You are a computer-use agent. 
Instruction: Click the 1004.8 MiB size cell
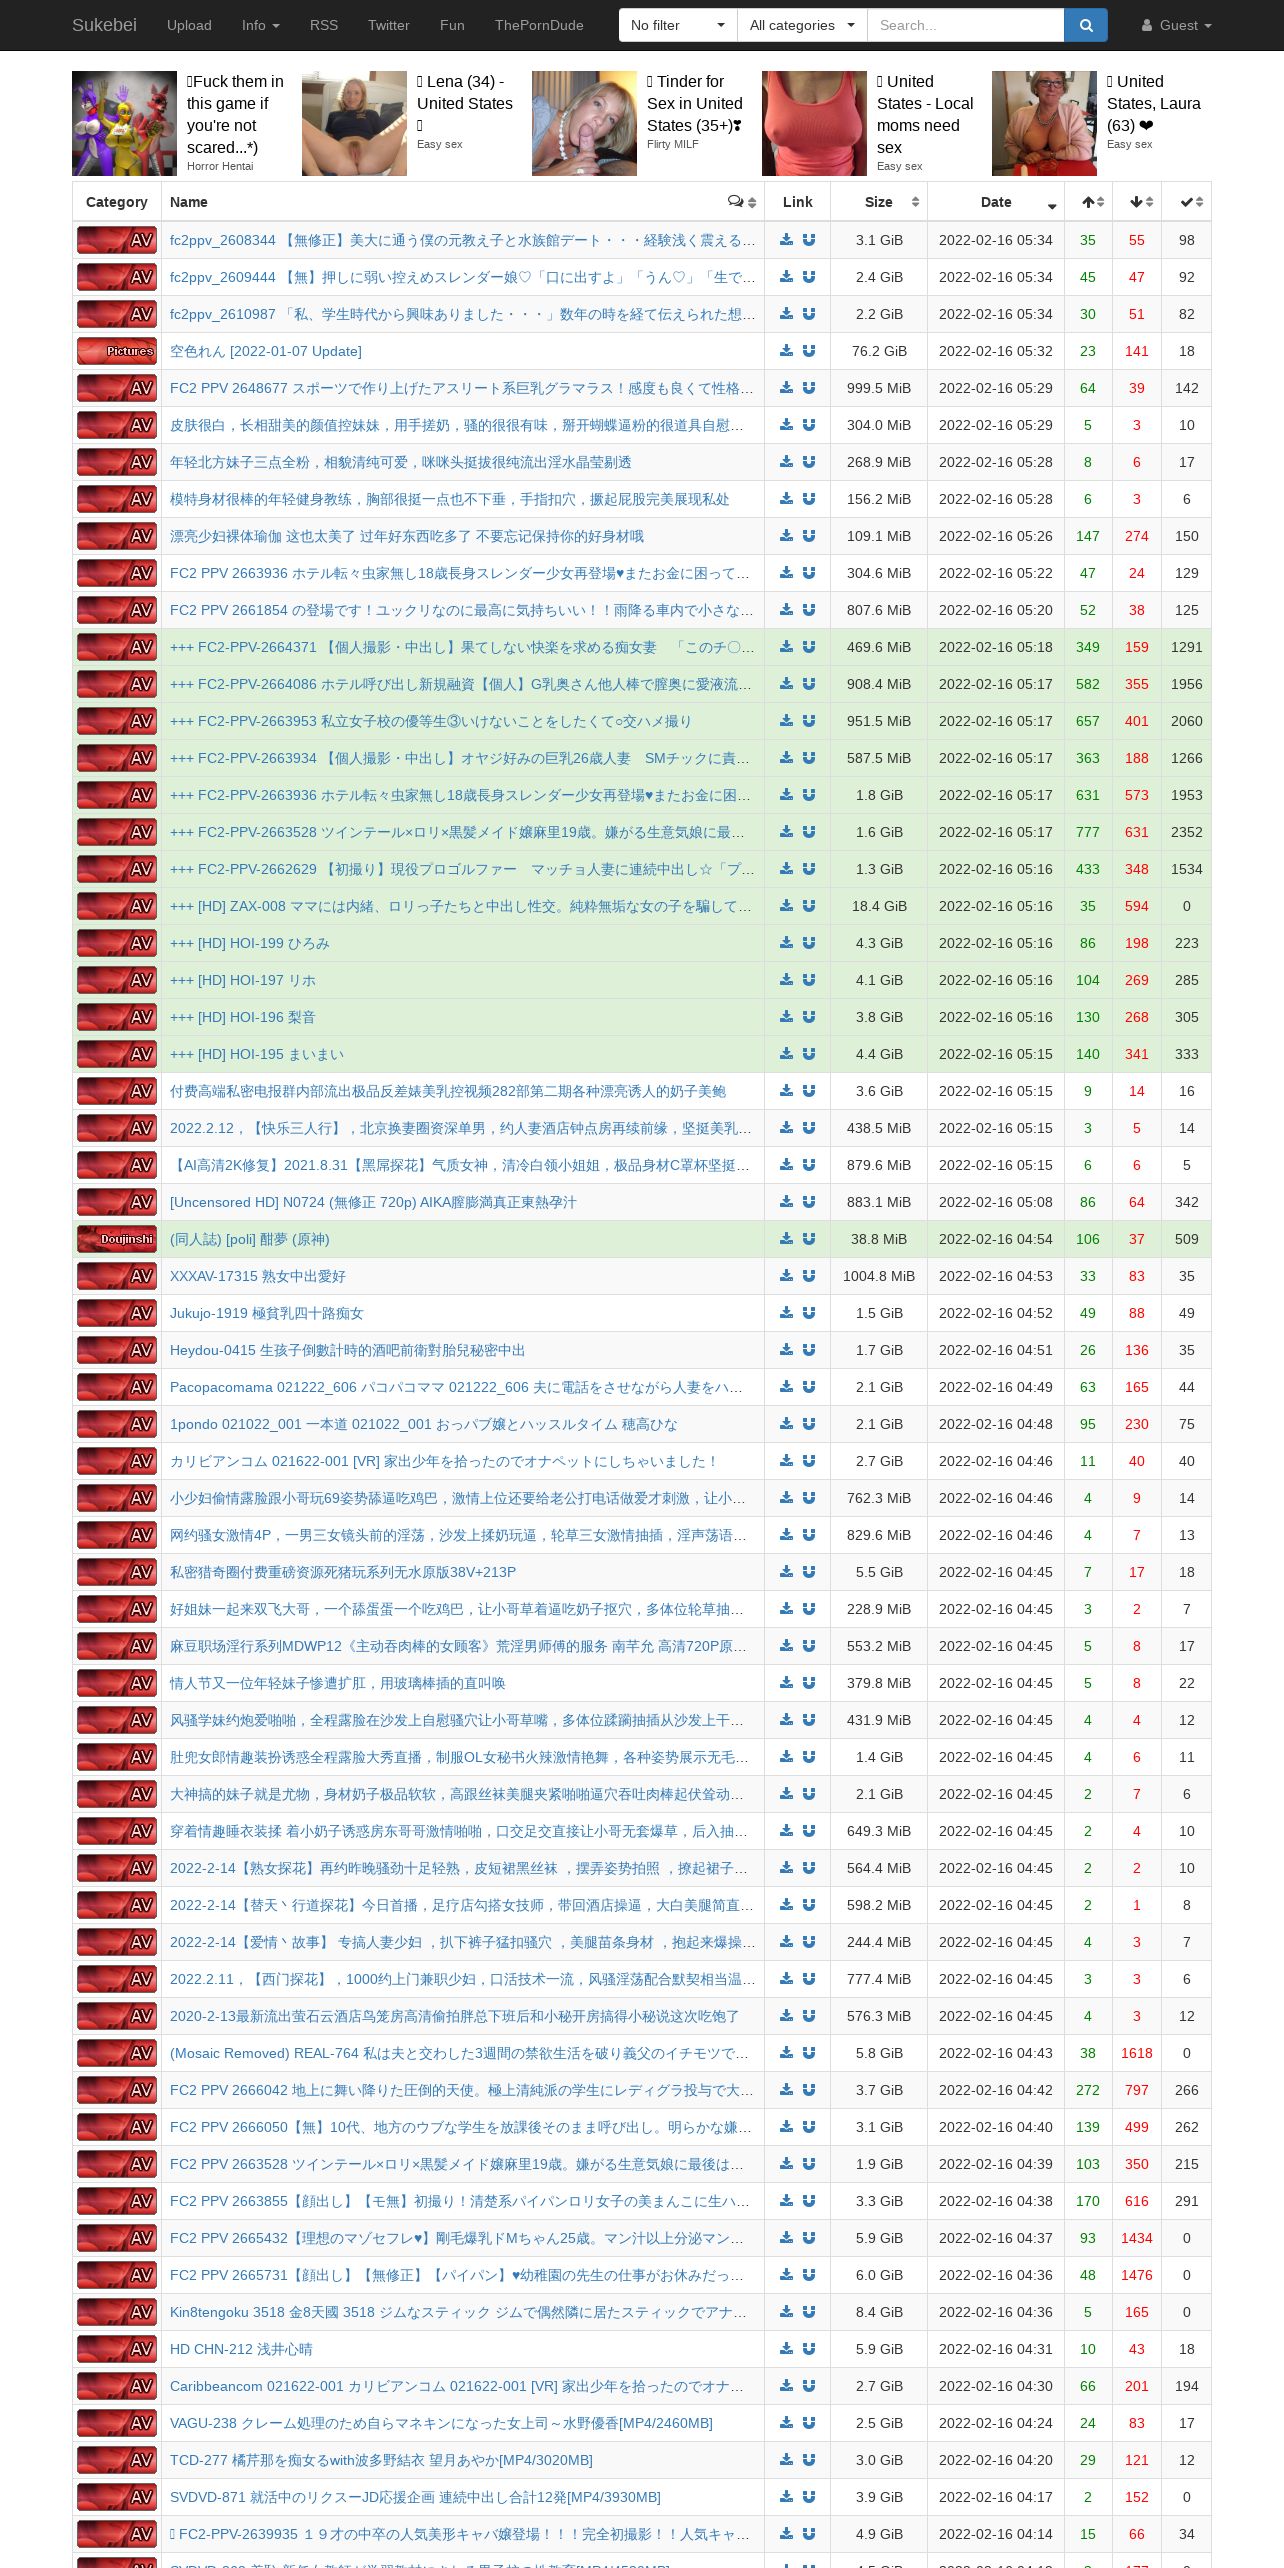pyautogui.click(x=879, y=1276)
